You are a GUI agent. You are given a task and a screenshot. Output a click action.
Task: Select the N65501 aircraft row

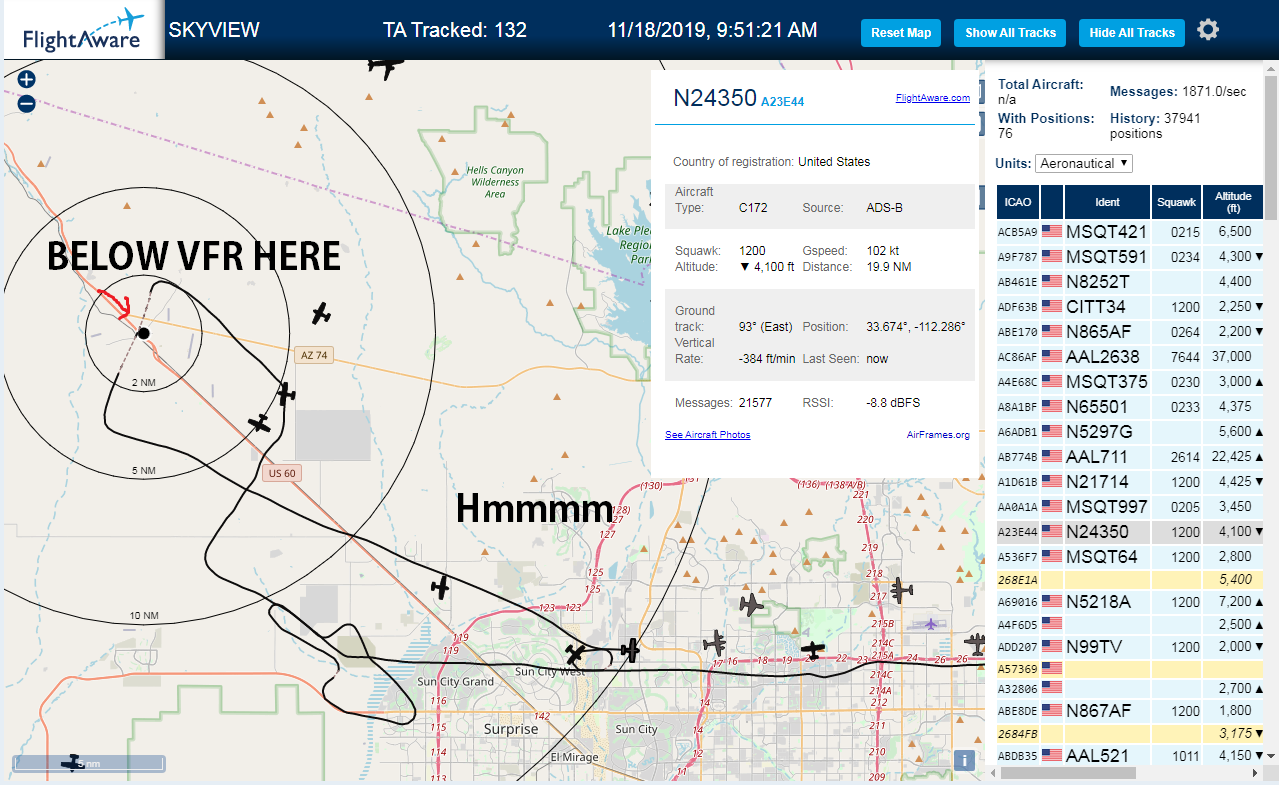coord(1130,407)
